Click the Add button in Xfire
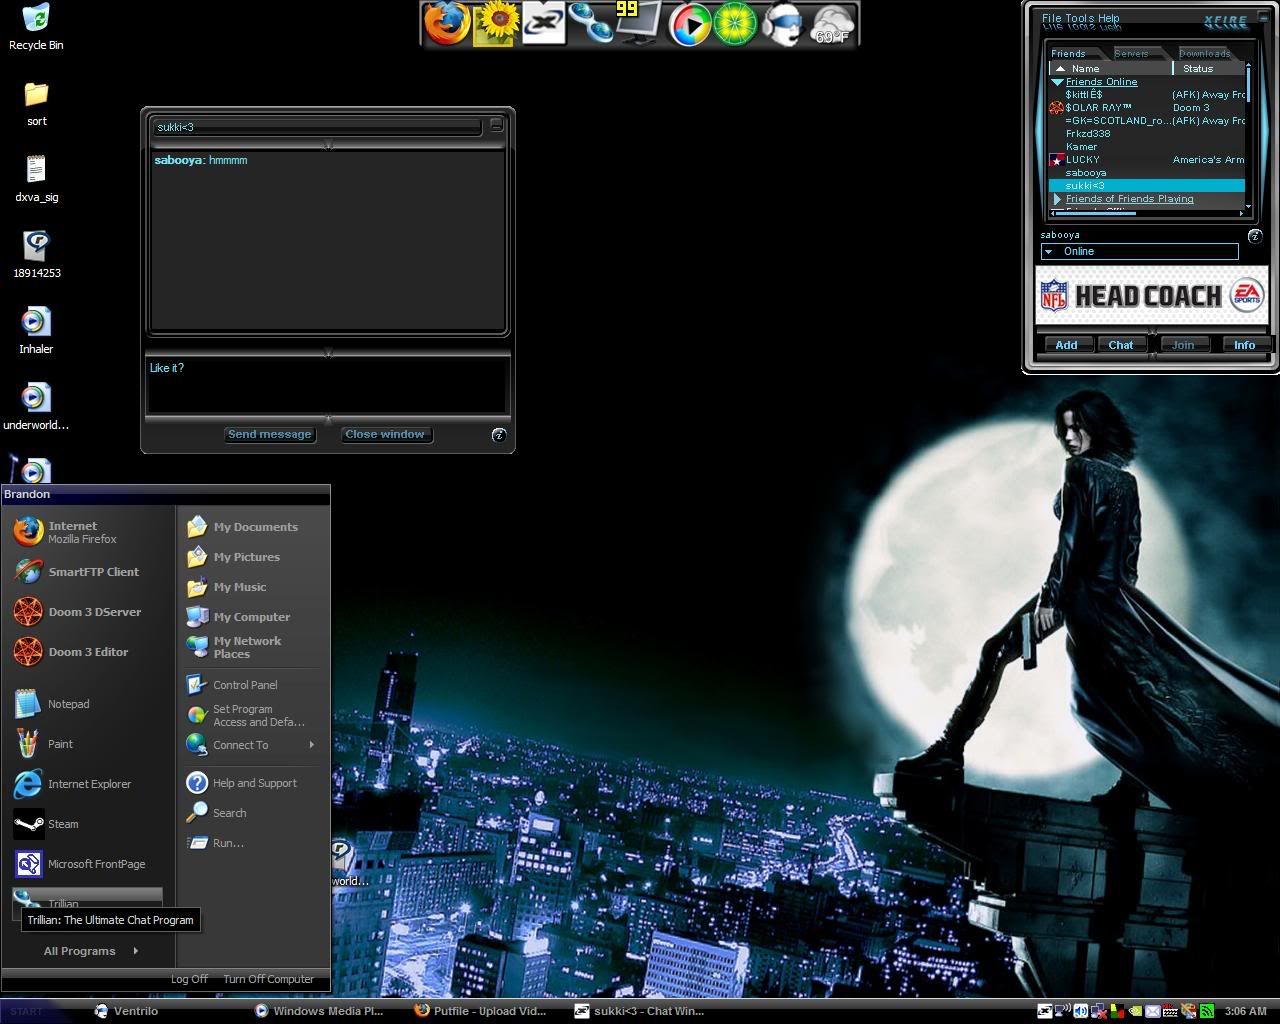Viewport: 1280px width, 1024px height. pos(1067,345)
